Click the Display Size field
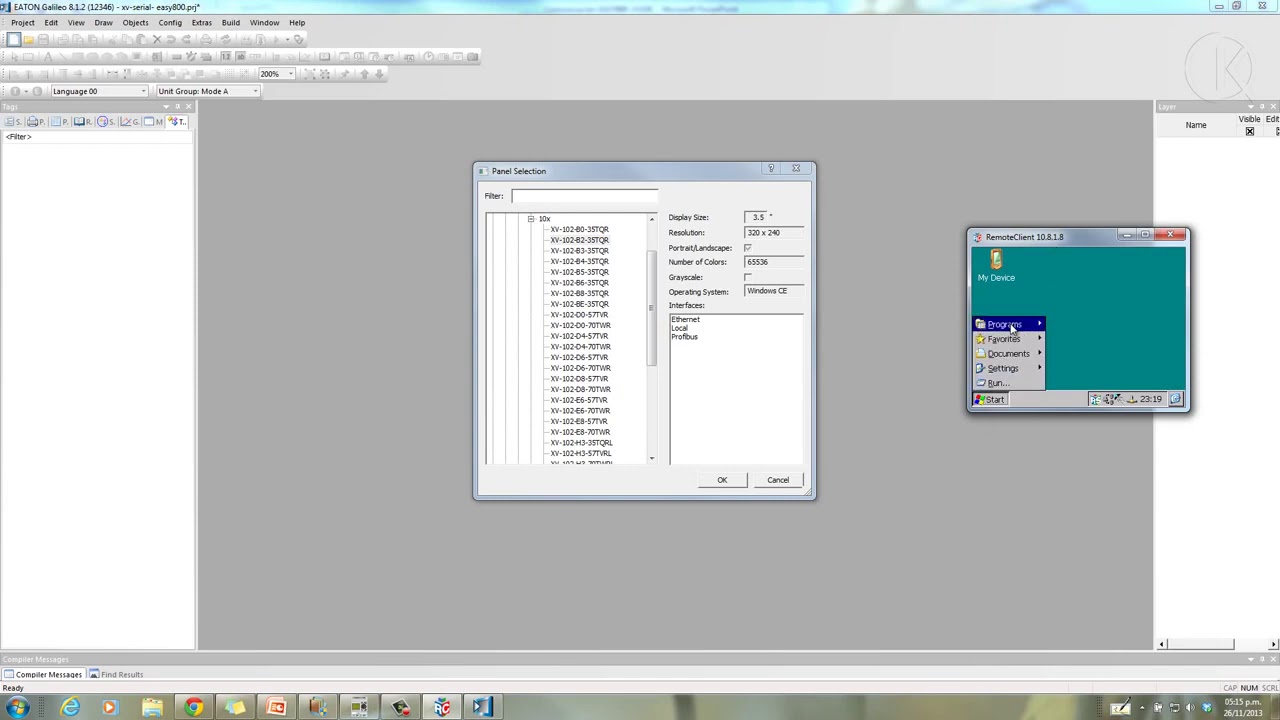Screen dimensions: 1280x720 click(756, 217)
